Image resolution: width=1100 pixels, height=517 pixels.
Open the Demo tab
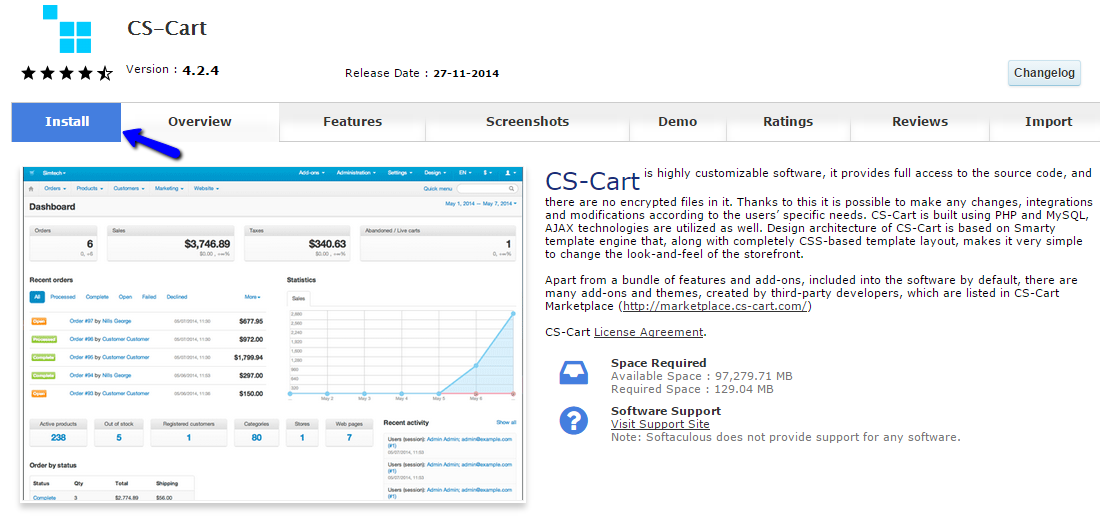click(678, 122)
